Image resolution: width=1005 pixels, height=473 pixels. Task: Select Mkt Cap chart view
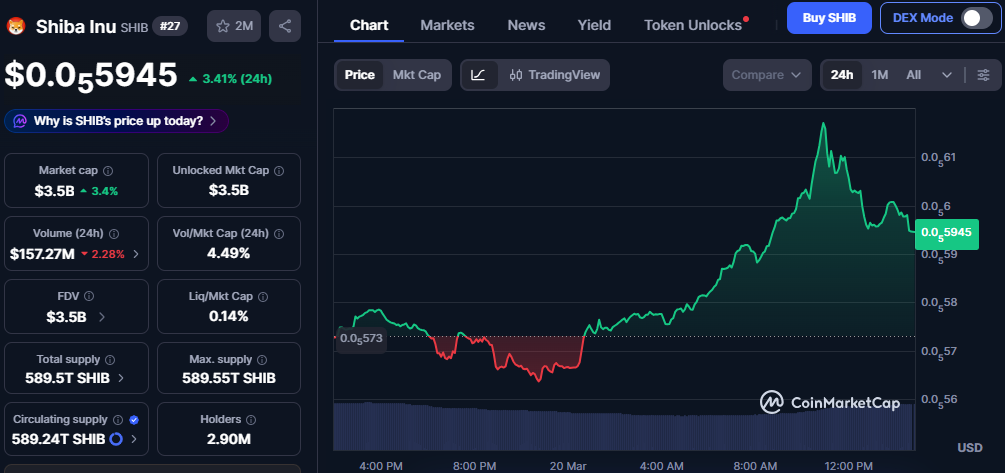coord(417,75)
